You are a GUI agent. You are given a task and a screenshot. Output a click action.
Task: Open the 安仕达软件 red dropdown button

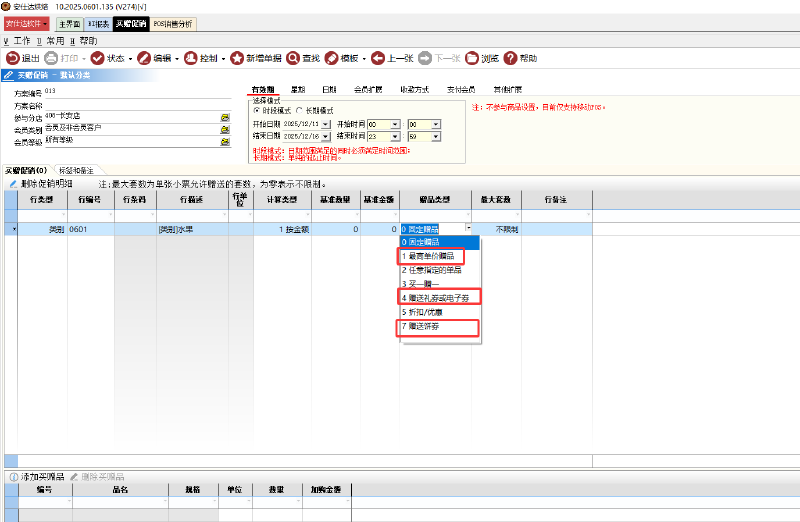(27, 24)
